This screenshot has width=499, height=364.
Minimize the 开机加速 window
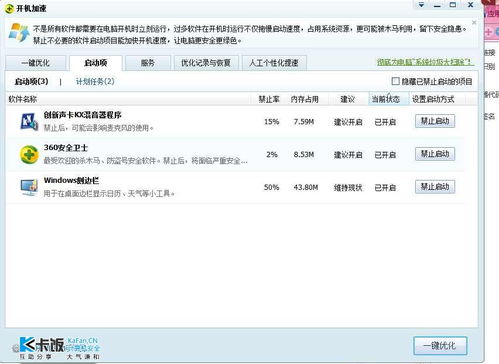[437, 5]
